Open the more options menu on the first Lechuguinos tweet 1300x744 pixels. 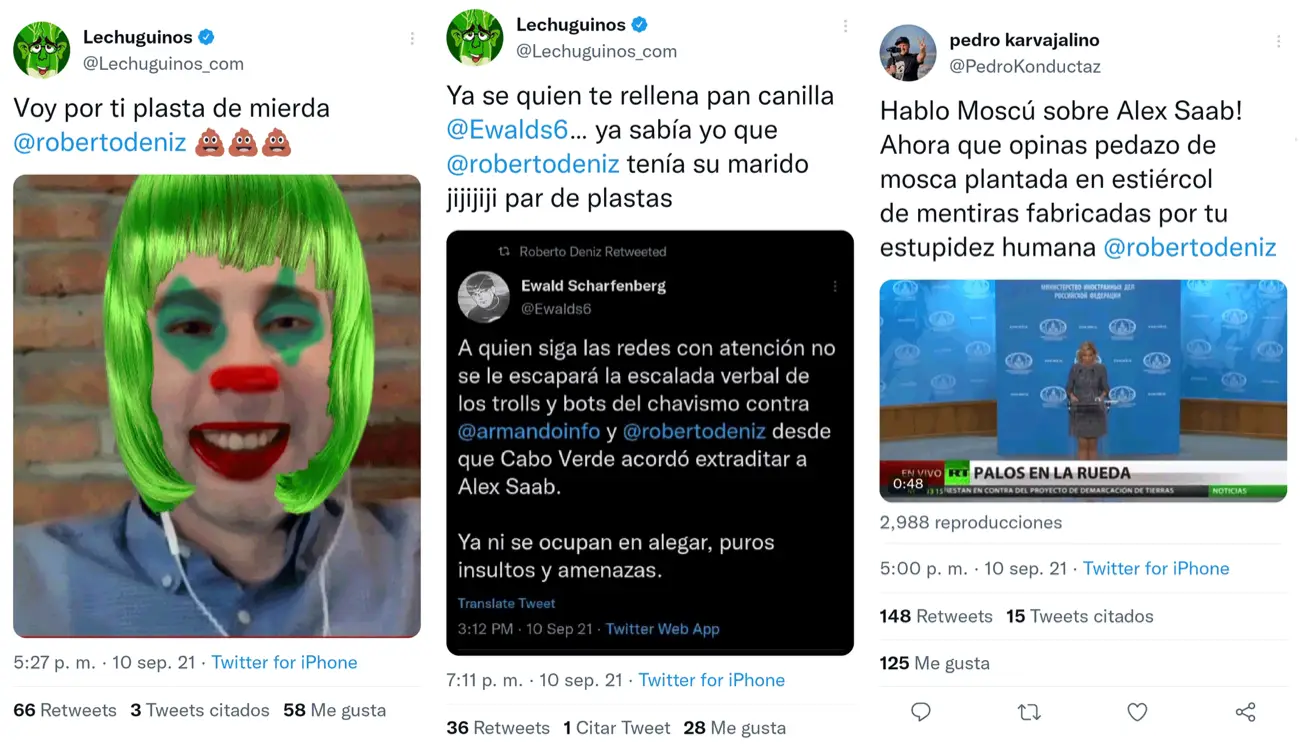pyautogui.click(x=412, y=39)
